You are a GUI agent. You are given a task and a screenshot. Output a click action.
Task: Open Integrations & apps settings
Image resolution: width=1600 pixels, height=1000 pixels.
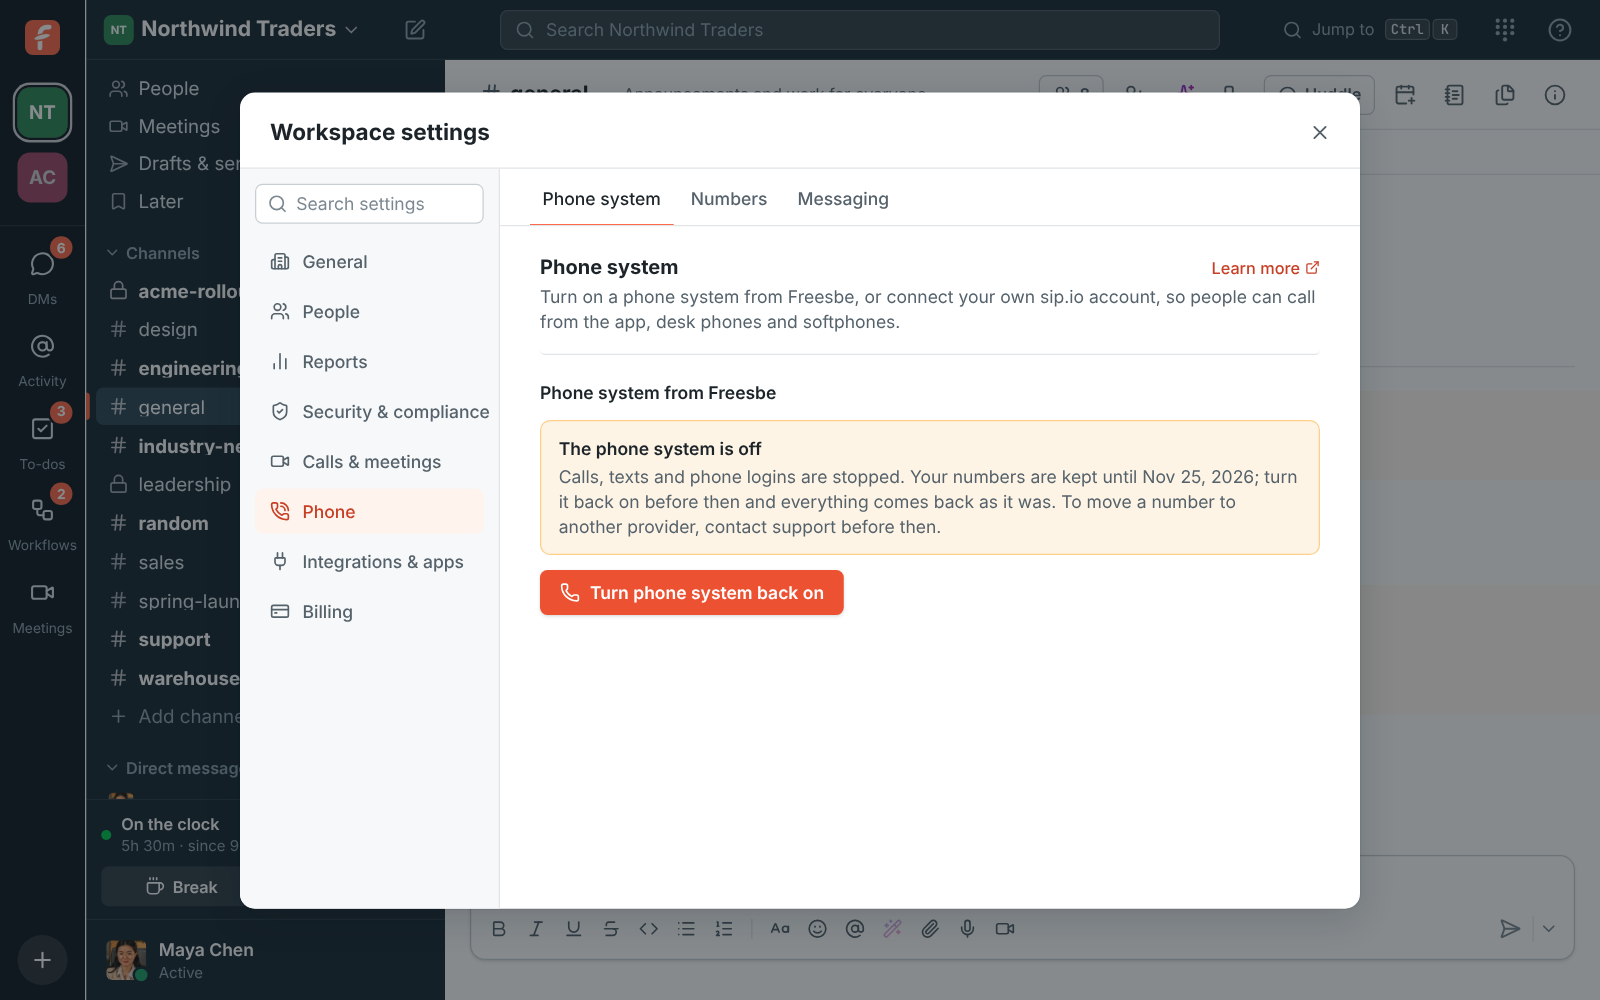pos(370,562)
